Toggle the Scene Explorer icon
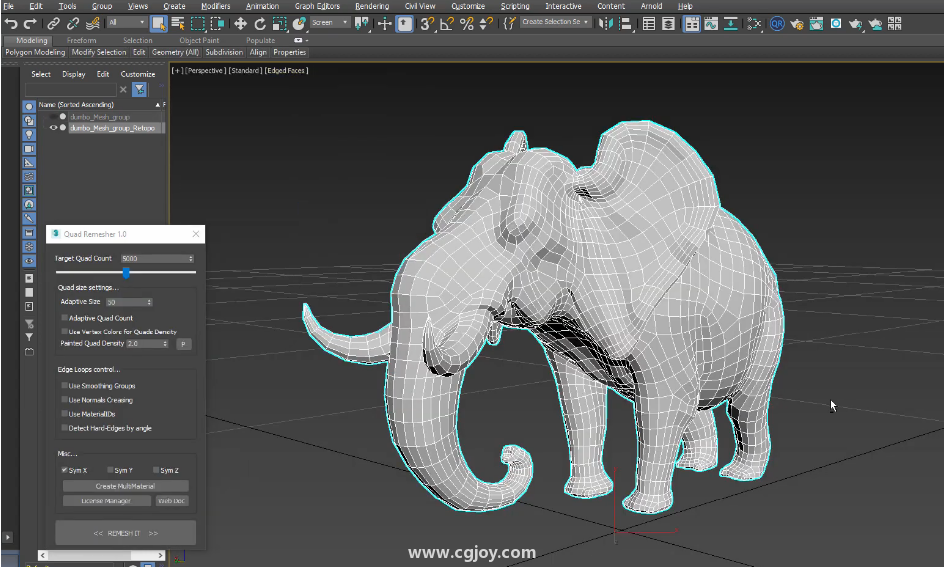The image size is (944, 567). [649, 23]
